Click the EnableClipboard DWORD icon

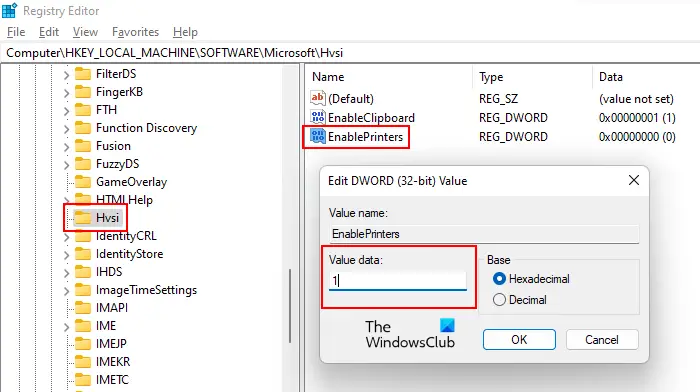(317, 117)
